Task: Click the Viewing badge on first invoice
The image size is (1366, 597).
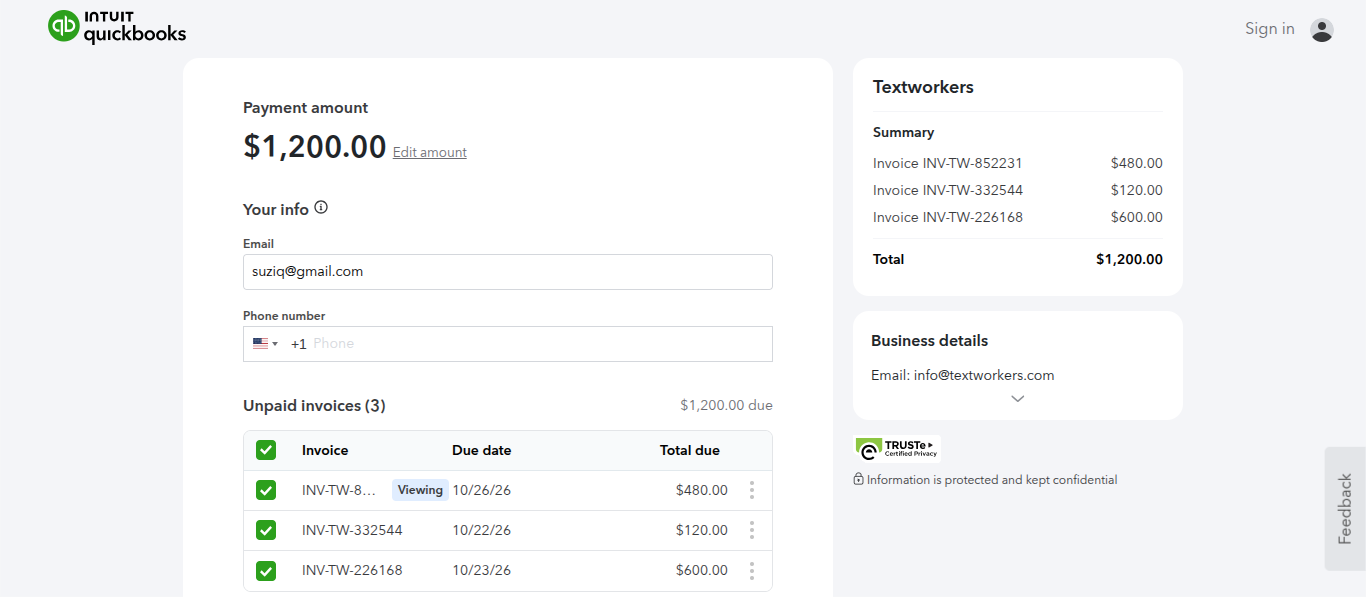Action: pyautogui.click(x=420, y=490)
